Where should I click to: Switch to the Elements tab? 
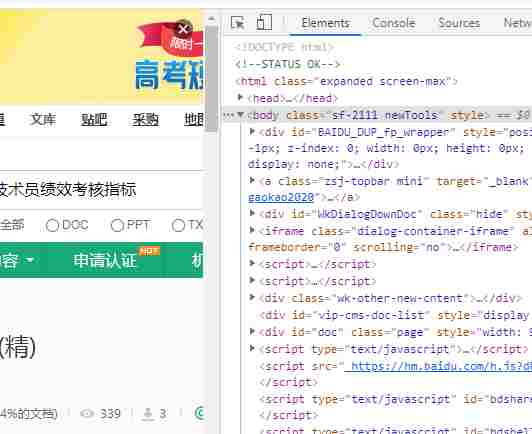tap(325, 23)
